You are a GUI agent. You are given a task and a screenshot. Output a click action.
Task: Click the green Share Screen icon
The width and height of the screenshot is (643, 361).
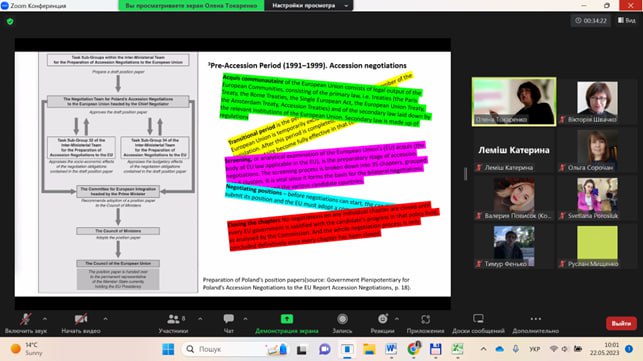(x=287, y=319)
